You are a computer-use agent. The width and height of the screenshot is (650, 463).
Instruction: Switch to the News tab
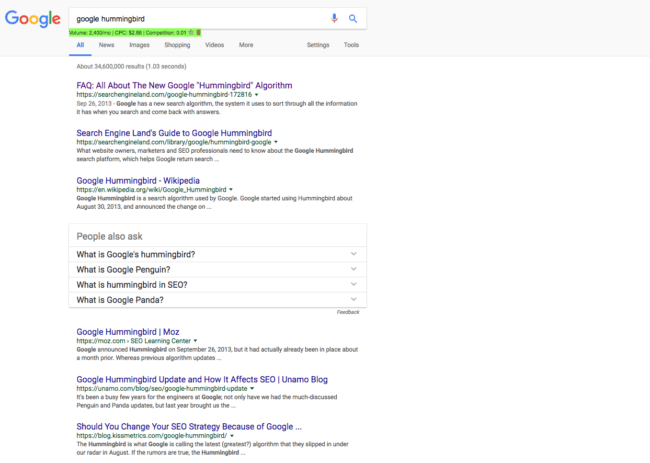click(x=107, y=45)
